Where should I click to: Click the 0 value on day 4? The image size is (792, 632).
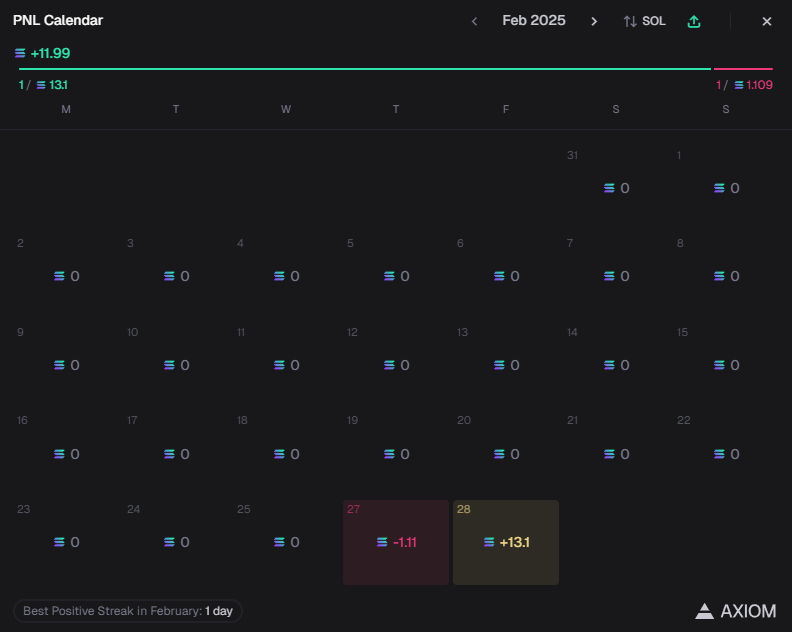pos(295,276)
